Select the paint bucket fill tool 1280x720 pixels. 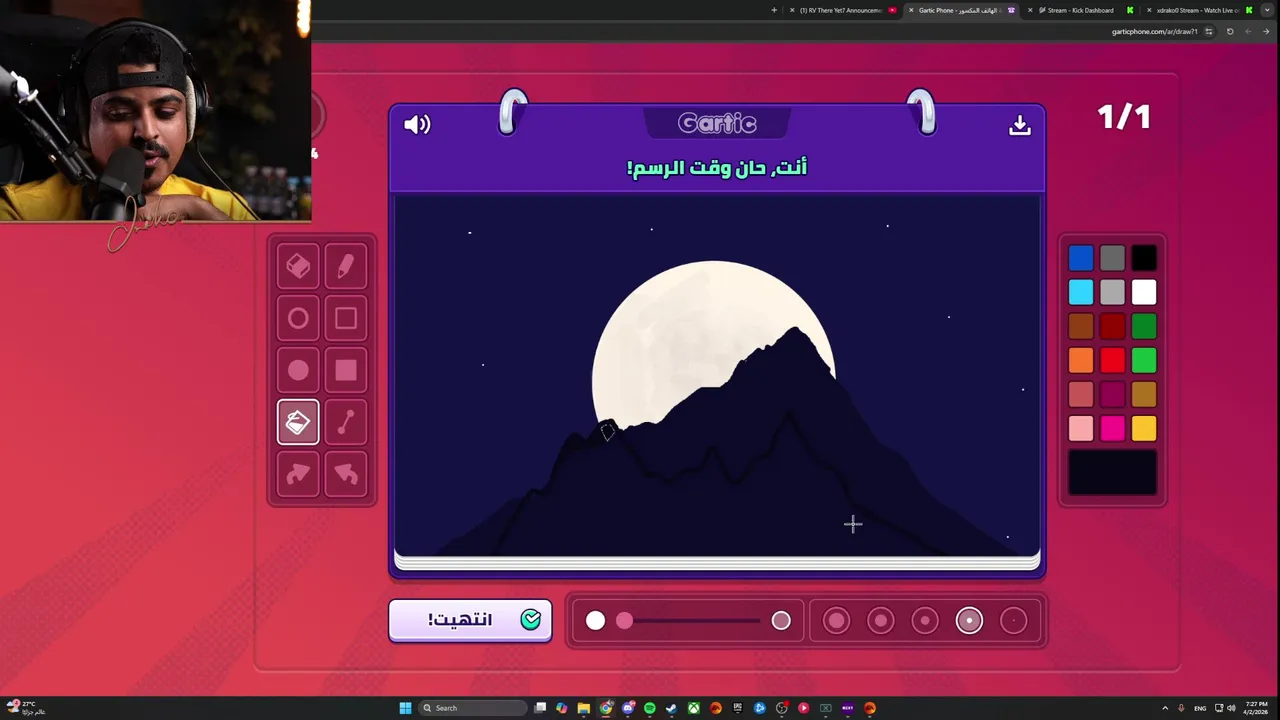point(298,422)
